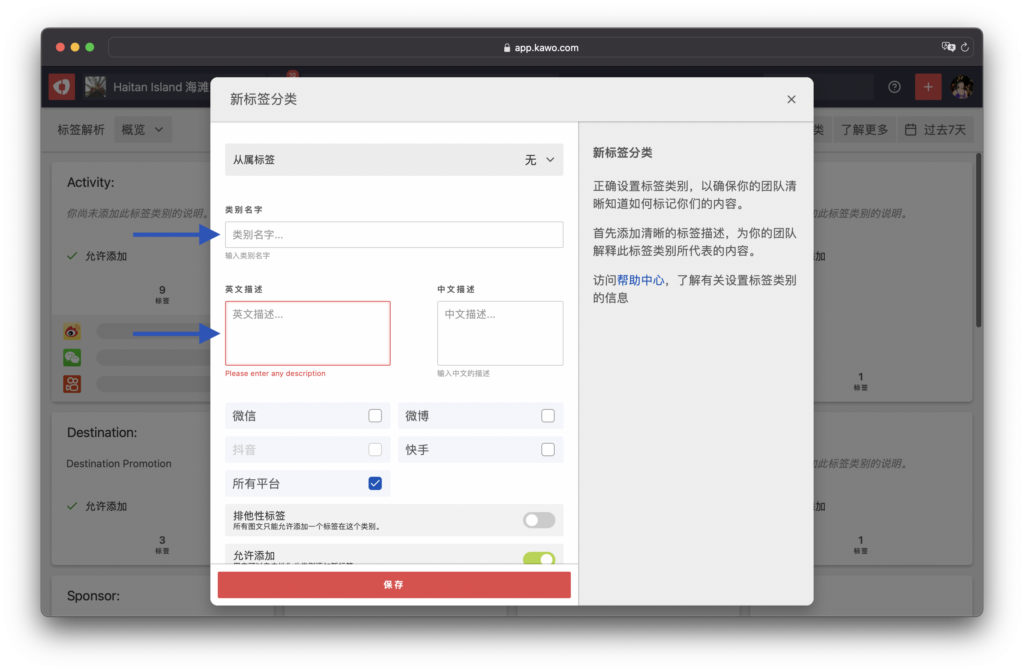Click the Kuaishou platform icon

pyautogui.click(x=72, y=384)
